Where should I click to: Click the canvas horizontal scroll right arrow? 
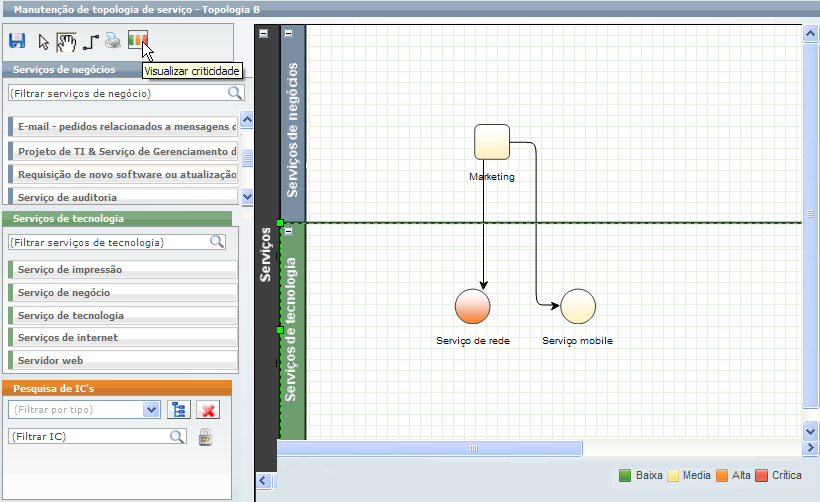pos(811,448)
